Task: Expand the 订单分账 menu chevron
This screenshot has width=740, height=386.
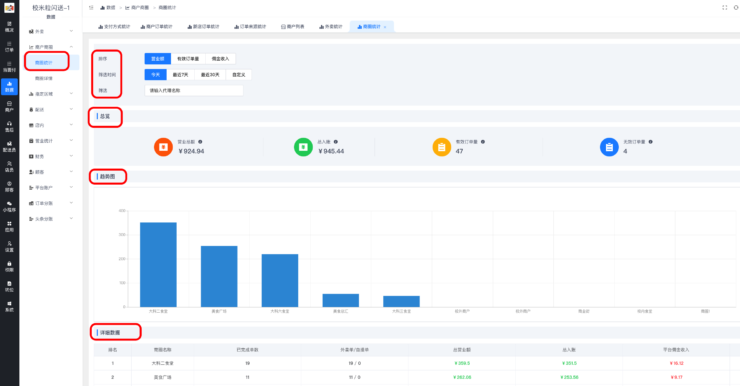Action: (71, 203)
